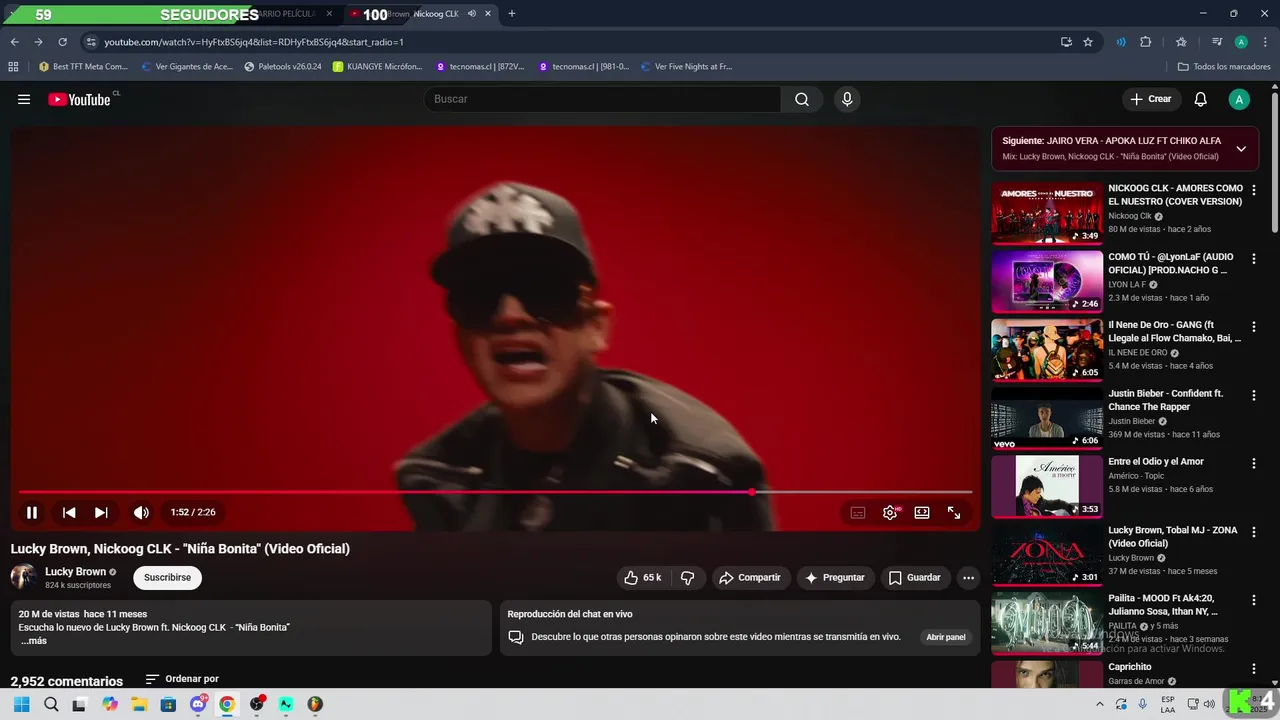Open the live chat replay with Abrir panel
This screenshot has width=1280, height=720.
pos(946,637)
